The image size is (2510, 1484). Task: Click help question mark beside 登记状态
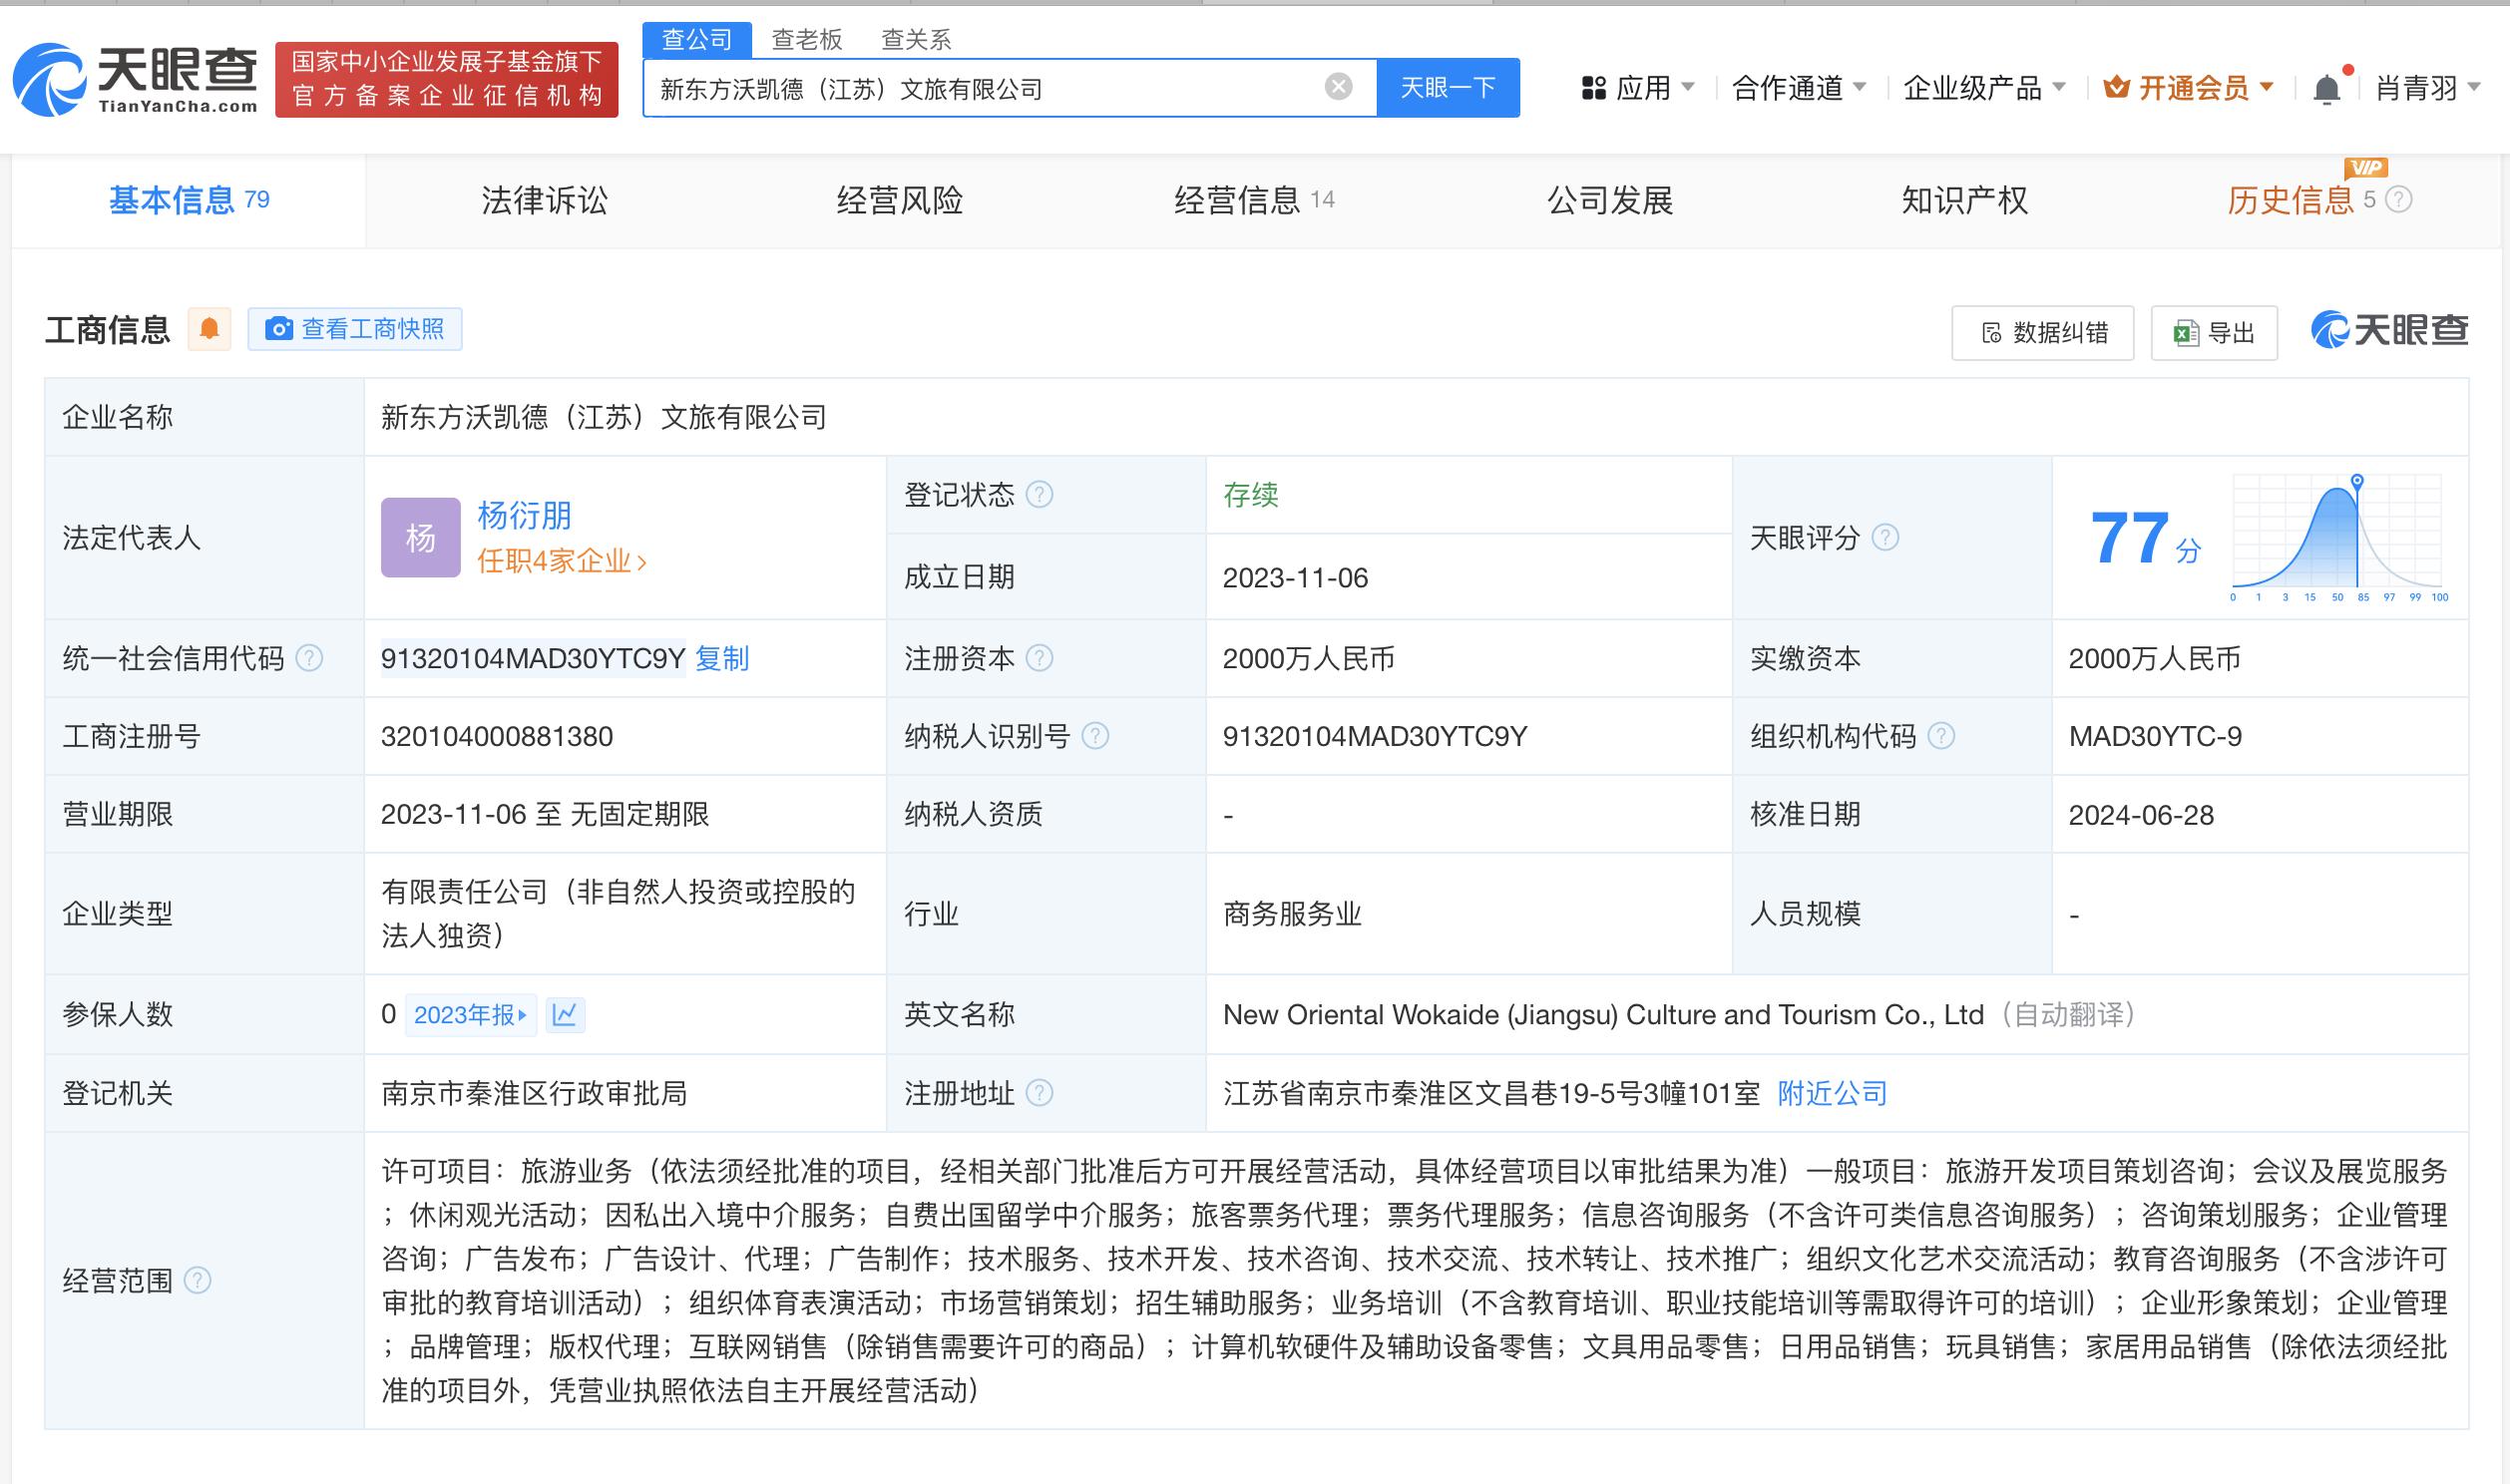[1040, 494]
